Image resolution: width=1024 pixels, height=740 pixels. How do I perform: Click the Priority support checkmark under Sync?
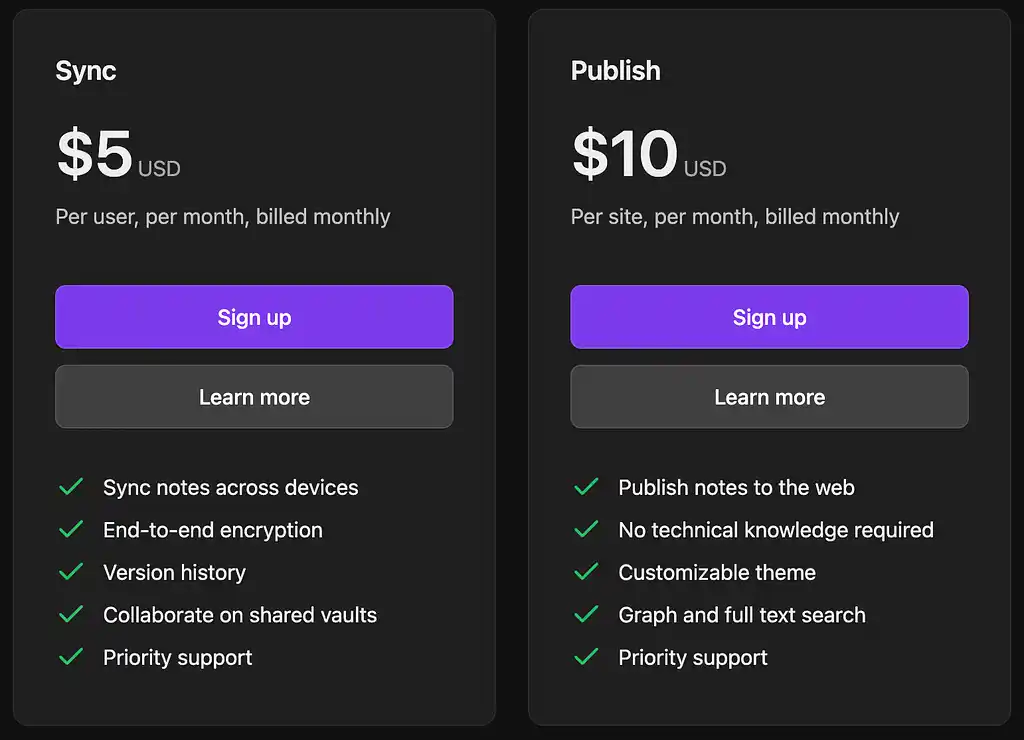71,657
